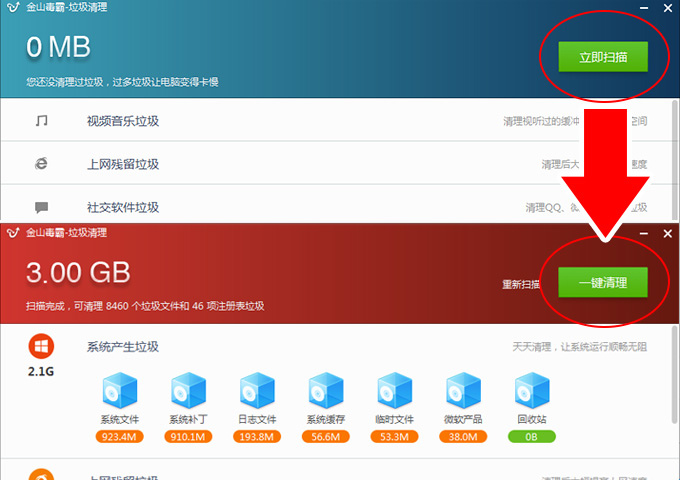Image resolution: width=680 pixels, height=480 pixels.
Task: Select the 系统文件 cube icon
Action: [x=120, y=390]
